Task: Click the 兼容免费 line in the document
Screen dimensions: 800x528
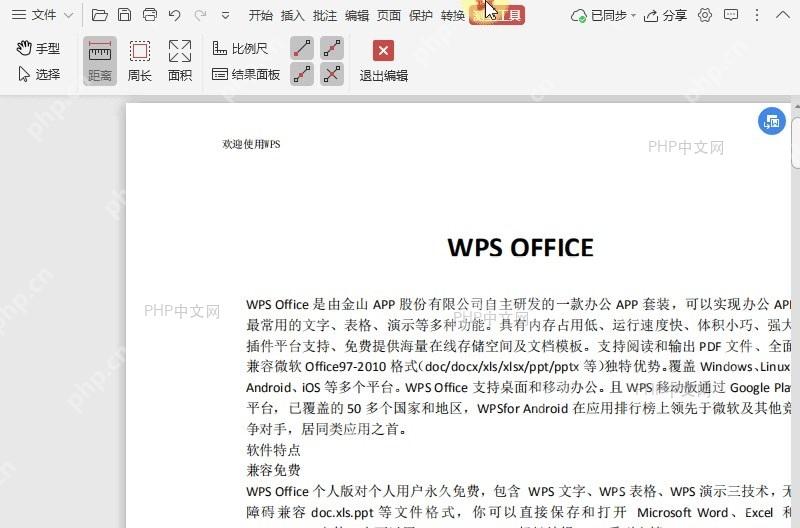Action: [x=273, y=470]
